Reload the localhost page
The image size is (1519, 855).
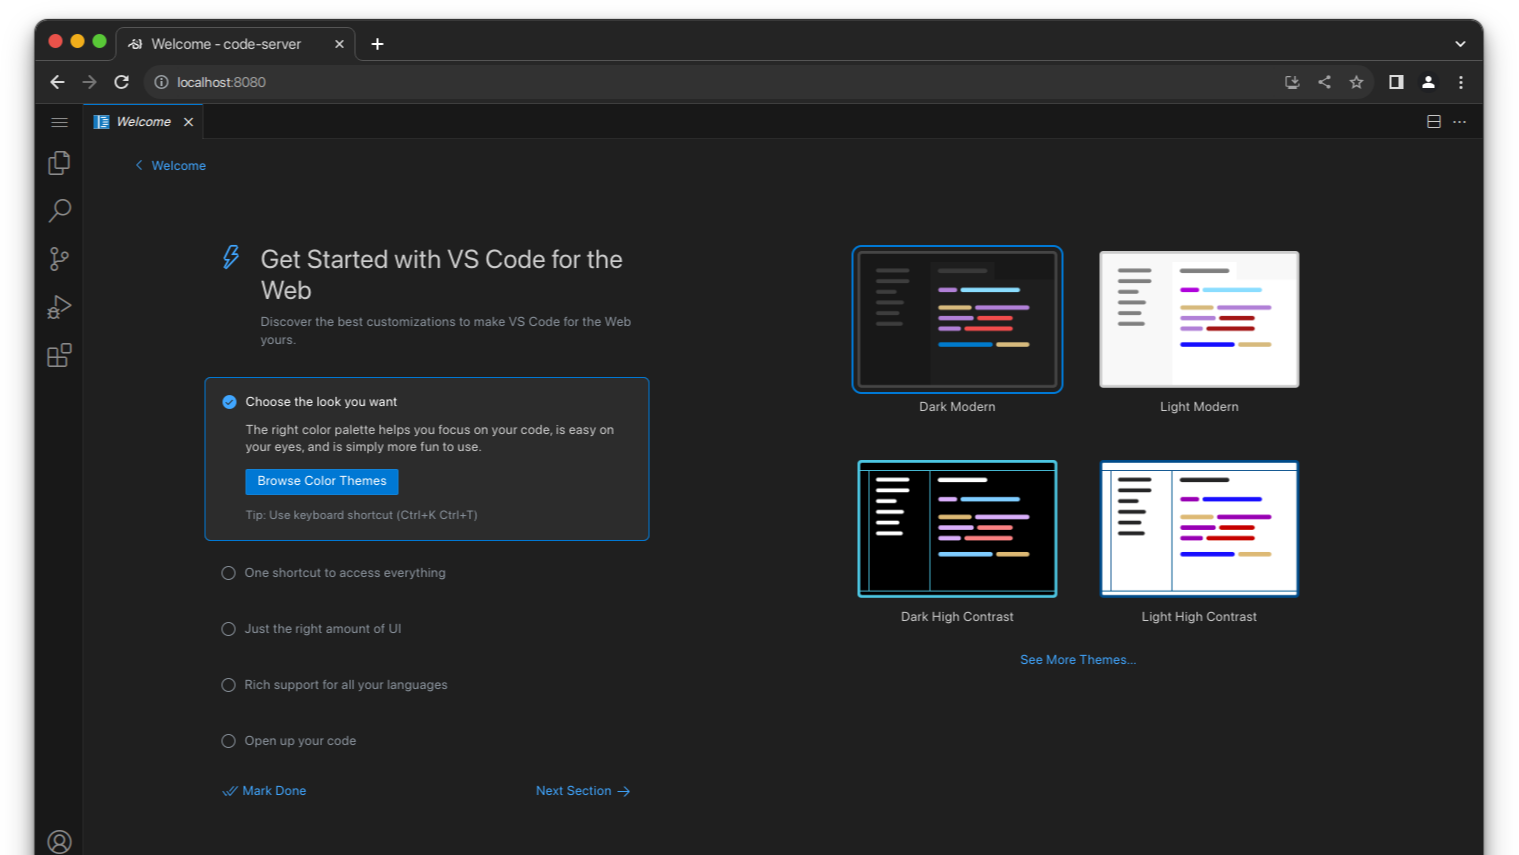pyautogui.click(x=121, y=82)
